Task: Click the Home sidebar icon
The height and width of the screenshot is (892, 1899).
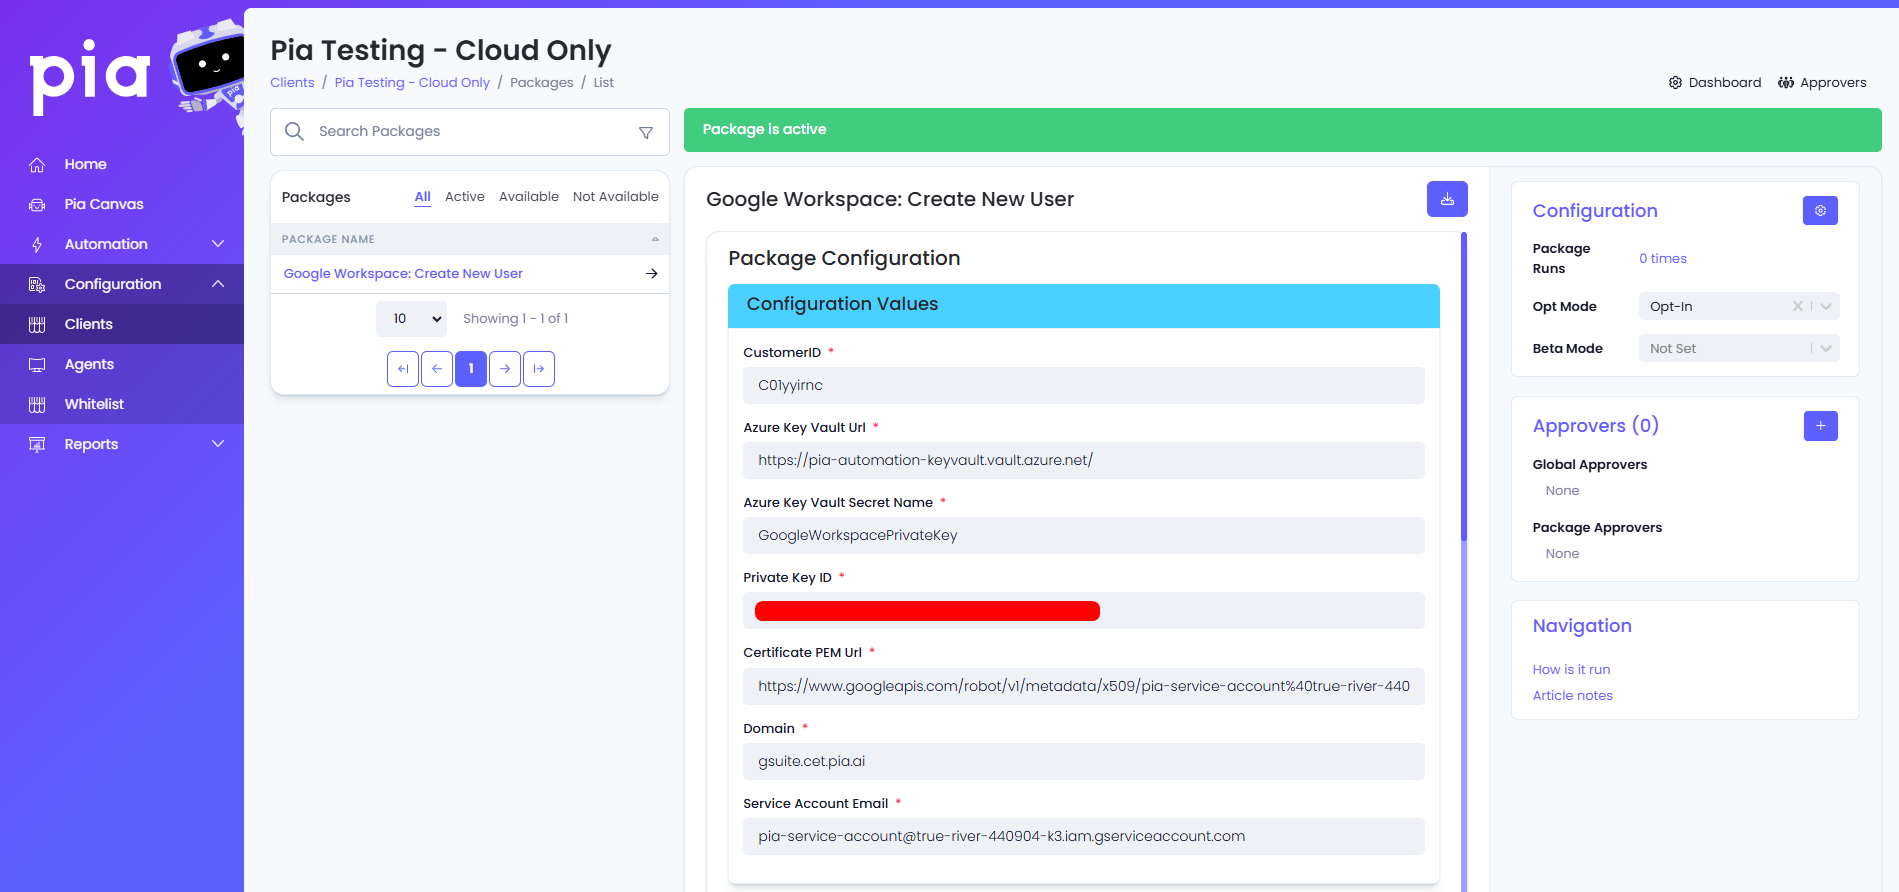Action: coord(37,164)
